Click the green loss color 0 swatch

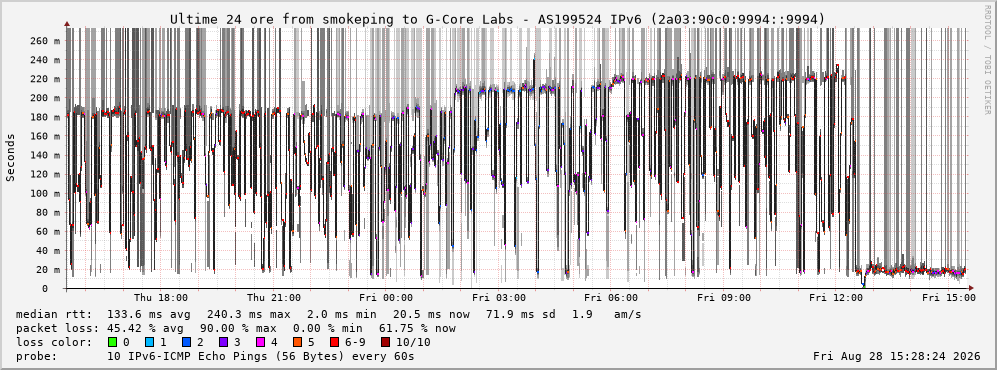(113, 342)
